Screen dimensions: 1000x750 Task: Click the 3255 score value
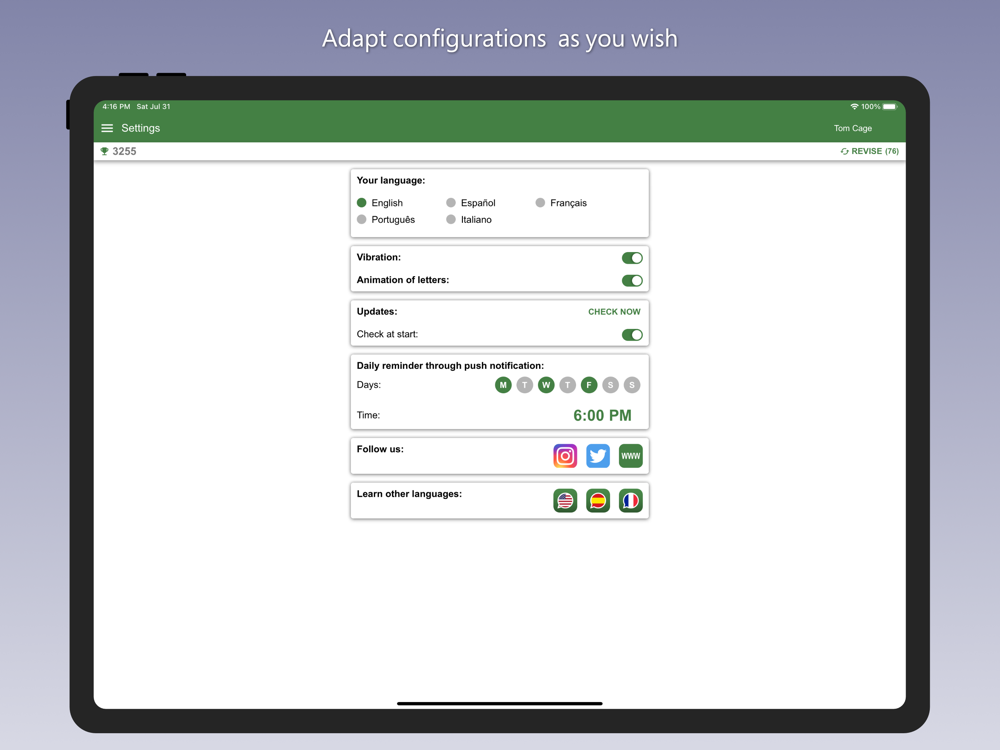pyautogui.click(x=124, y=151)
